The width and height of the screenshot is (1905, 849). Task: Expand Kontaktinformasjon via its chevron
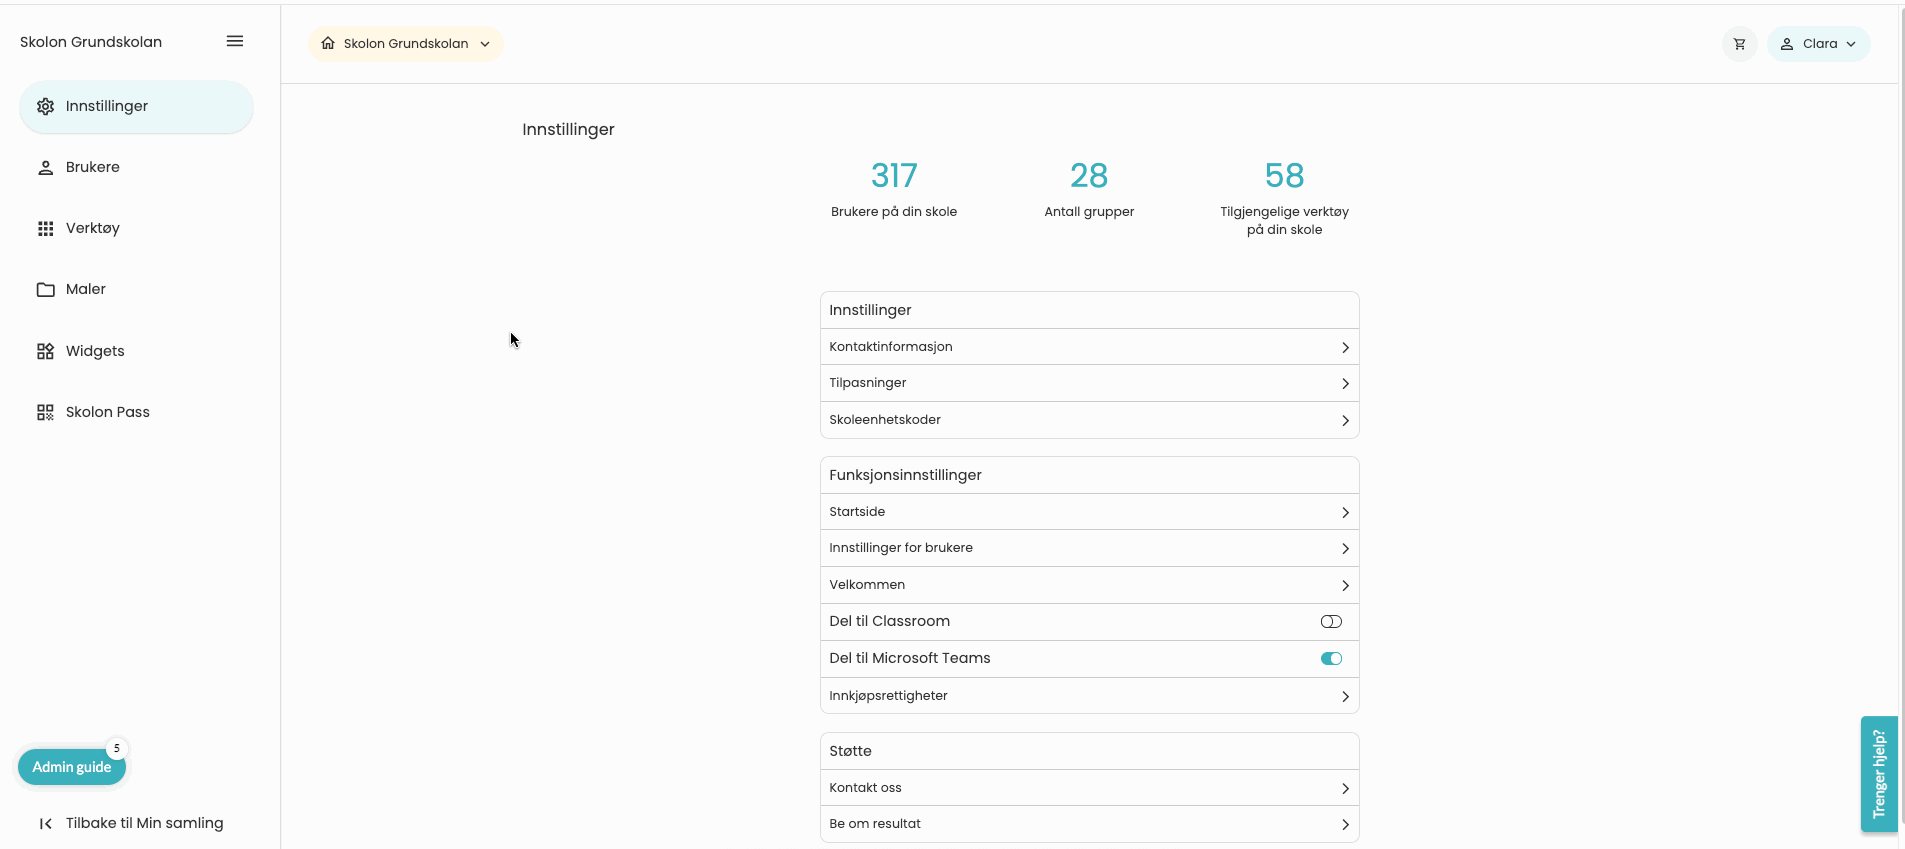pos(1345,348)
